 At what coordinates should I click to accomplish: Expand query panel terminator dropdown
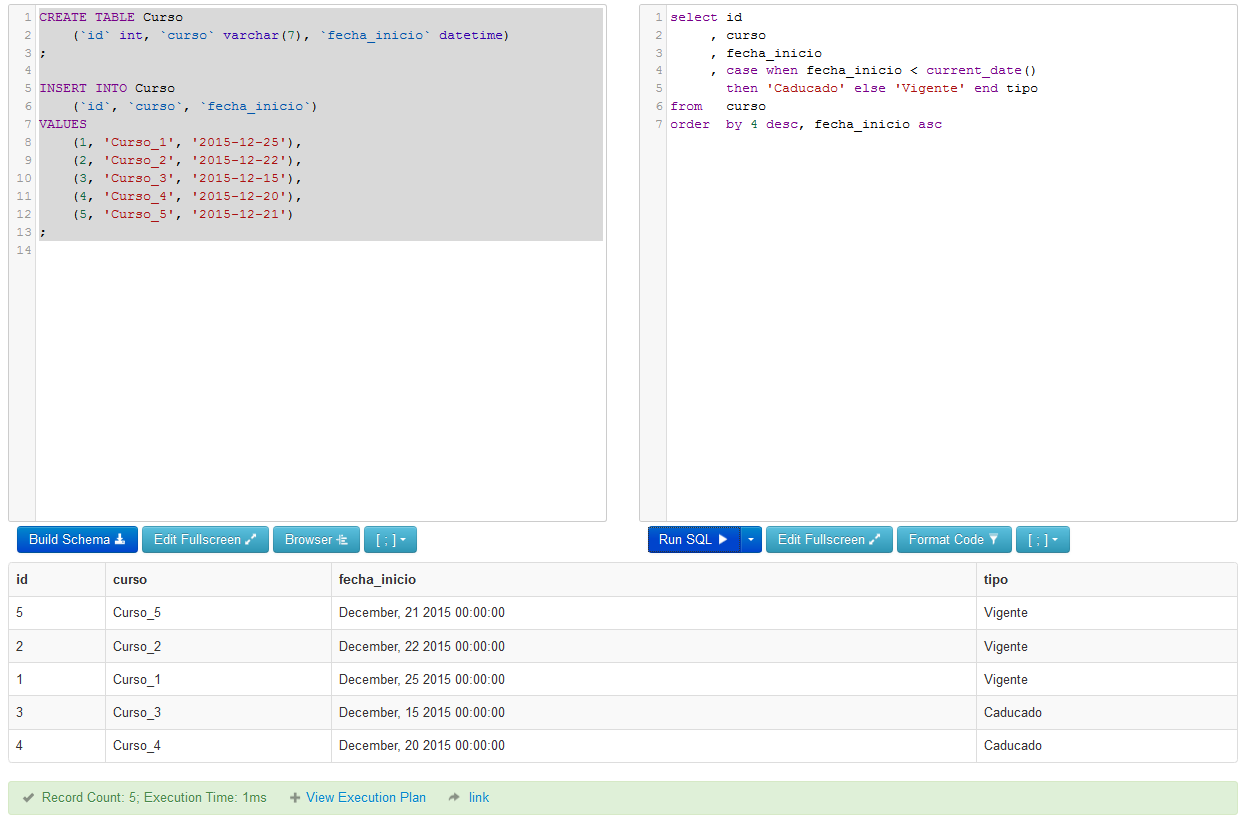pyautogui.click(x=1042, y=540)
